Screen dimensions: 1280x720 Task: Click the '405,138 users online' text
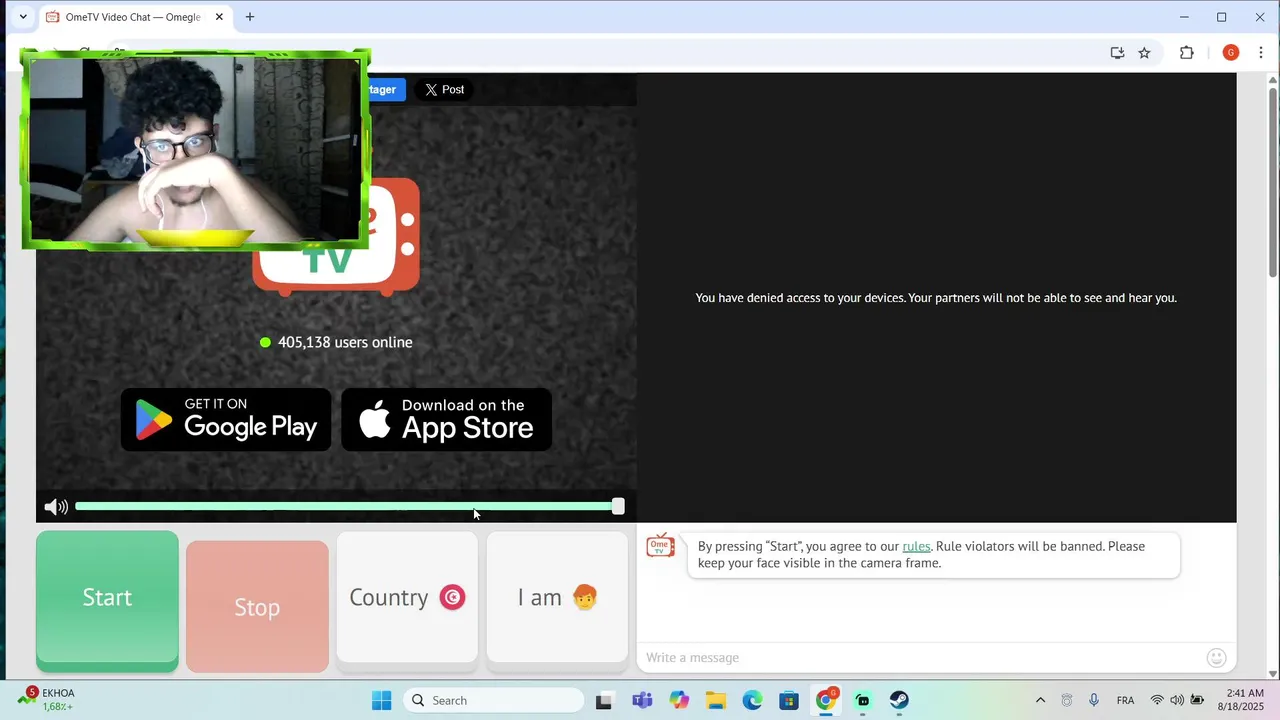[x=345, y=342]
